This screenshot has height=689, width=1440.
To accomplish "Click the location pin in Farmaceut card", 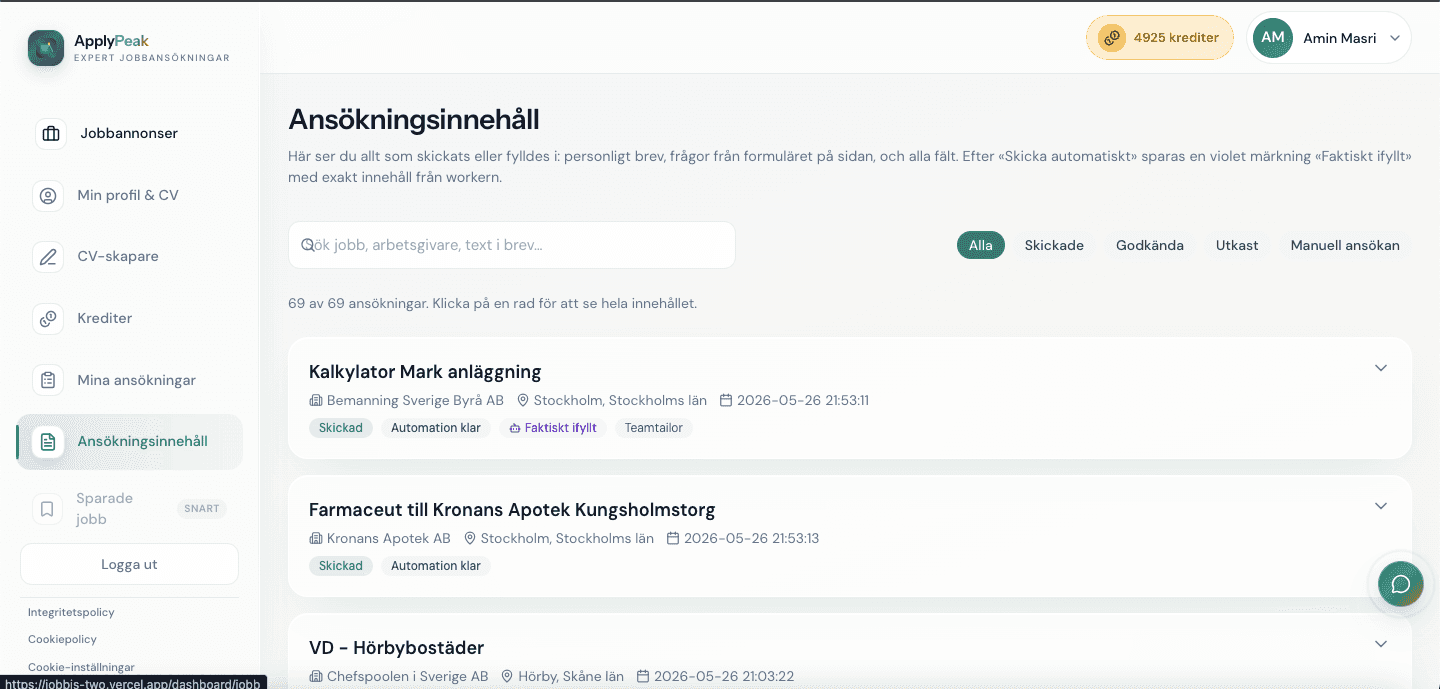I will coord(470,539).
